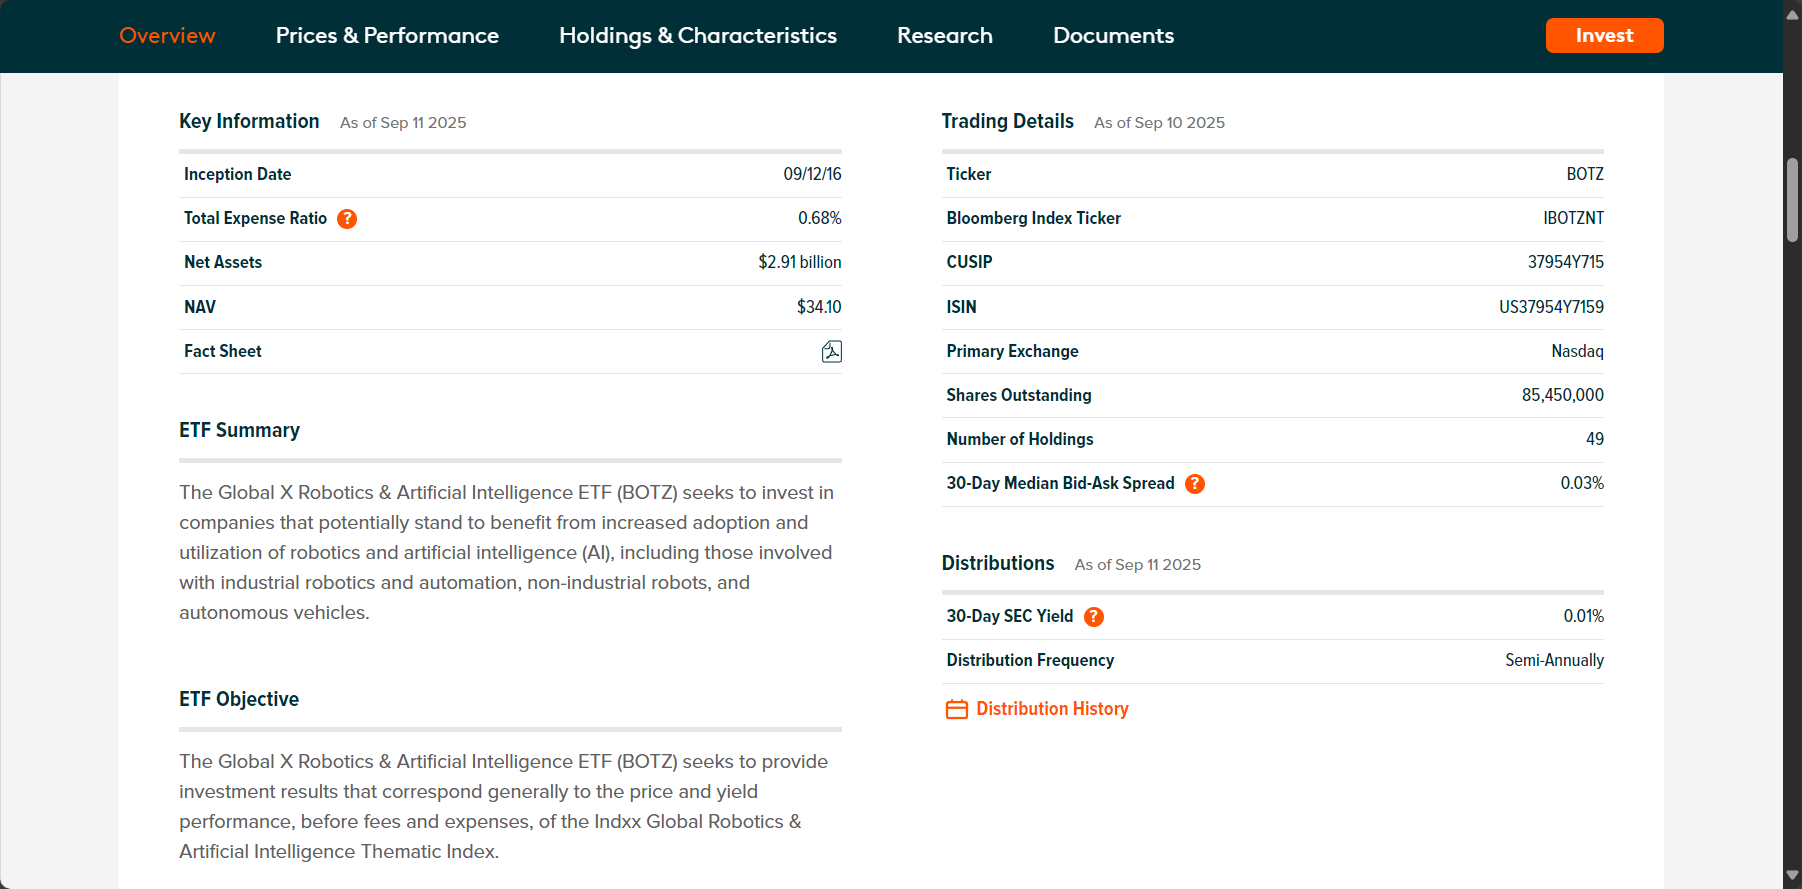Select Shares Outstanding value 85,450,000
Screen dimensions: 1802x889
point(1562,395)
